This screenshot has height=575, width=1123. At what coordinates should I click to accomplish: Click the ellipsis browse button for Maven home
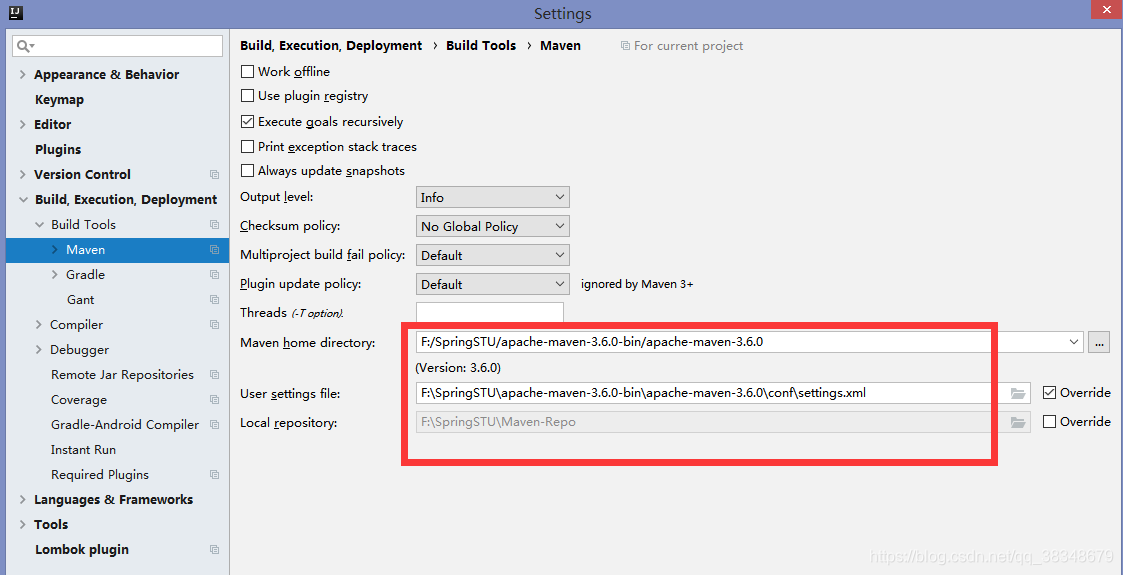tap(1099, 342)
